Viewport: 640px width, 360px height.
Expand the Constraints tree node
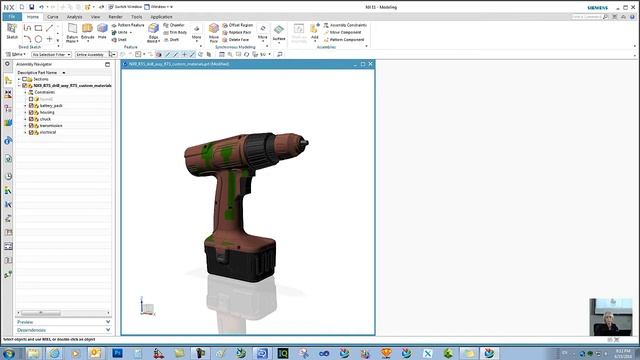[x=25, y=92]
